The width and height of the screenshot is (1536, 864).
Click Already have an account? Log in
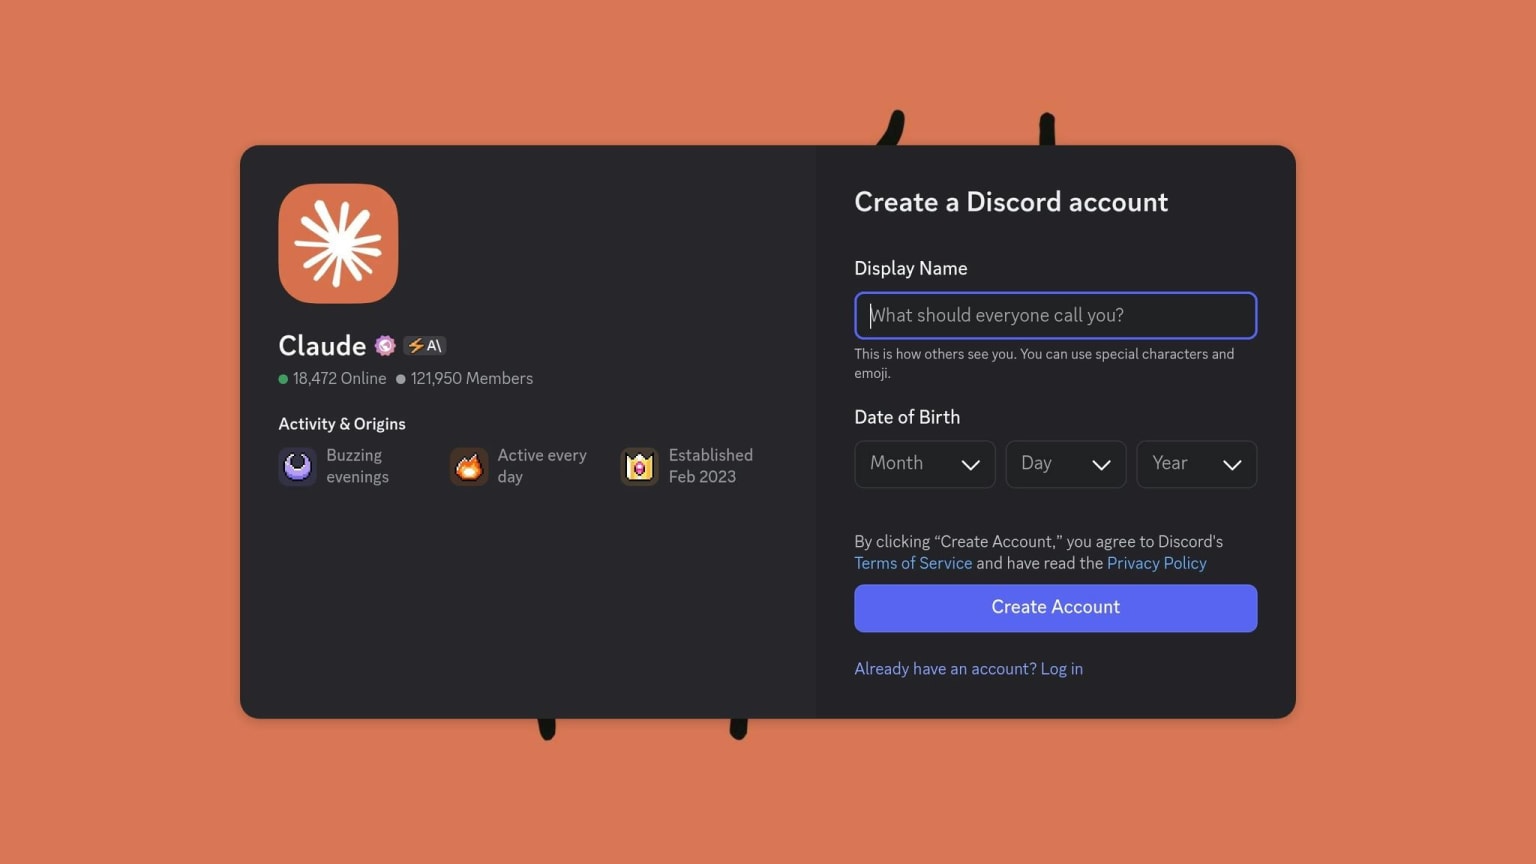968,669
